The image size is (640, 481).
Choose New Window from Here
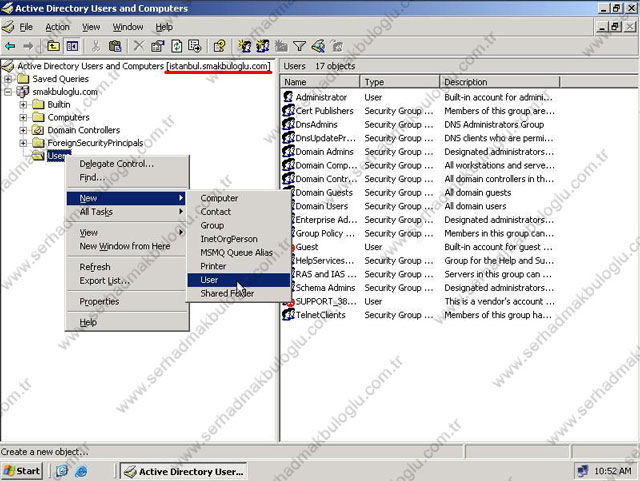[127, 246]
